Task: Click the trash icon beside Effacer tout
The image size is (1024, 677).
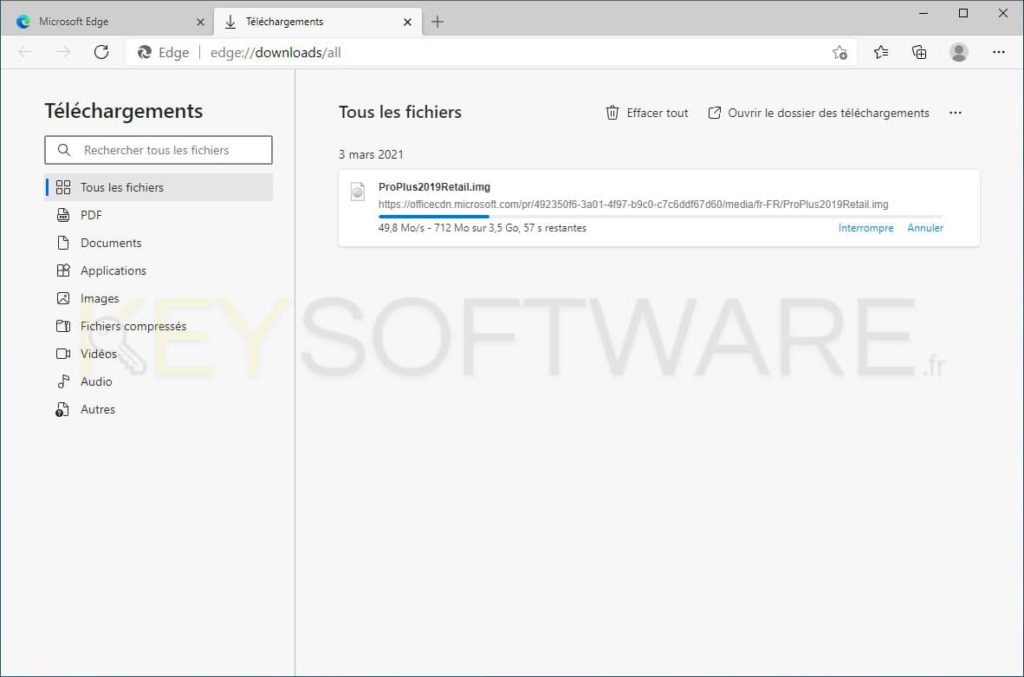Action: (x=612, y=113)
